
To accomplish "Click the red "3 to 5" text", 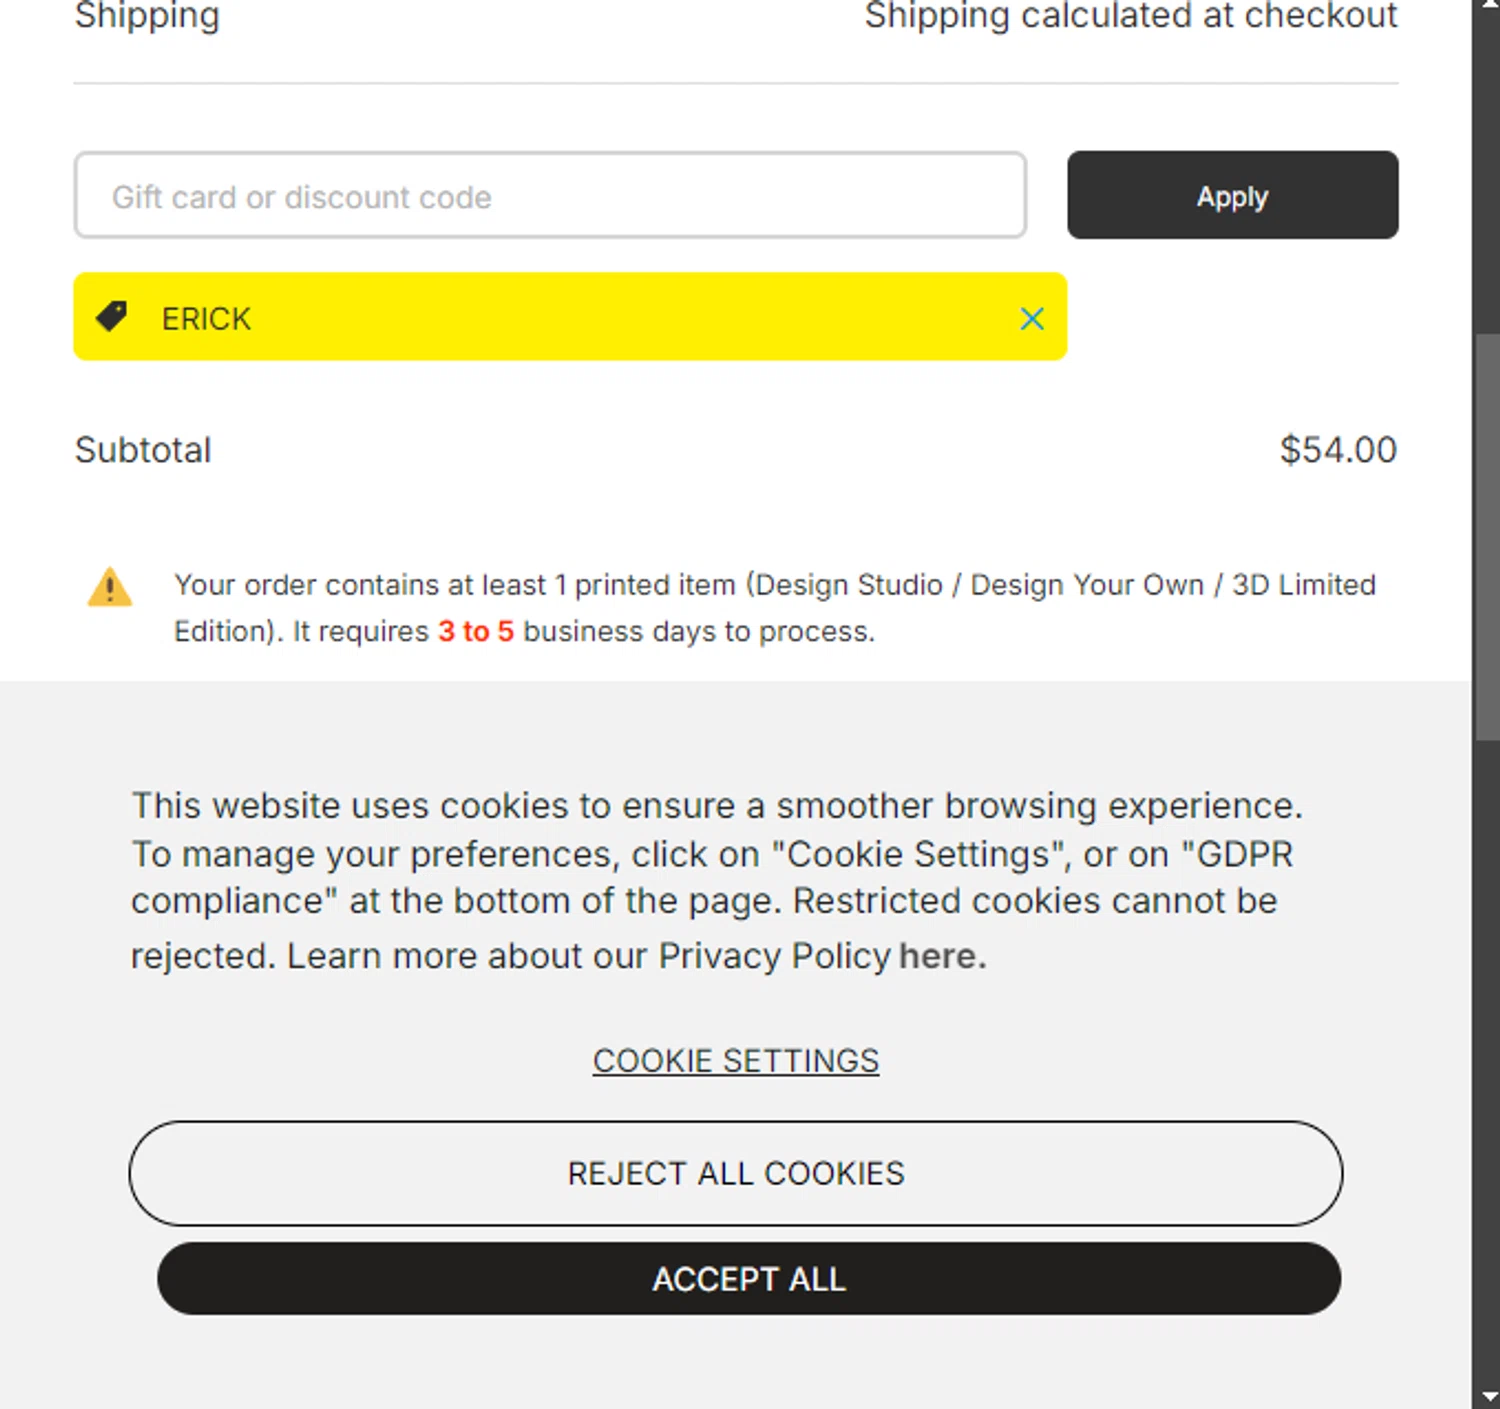I will click(475, 632).
